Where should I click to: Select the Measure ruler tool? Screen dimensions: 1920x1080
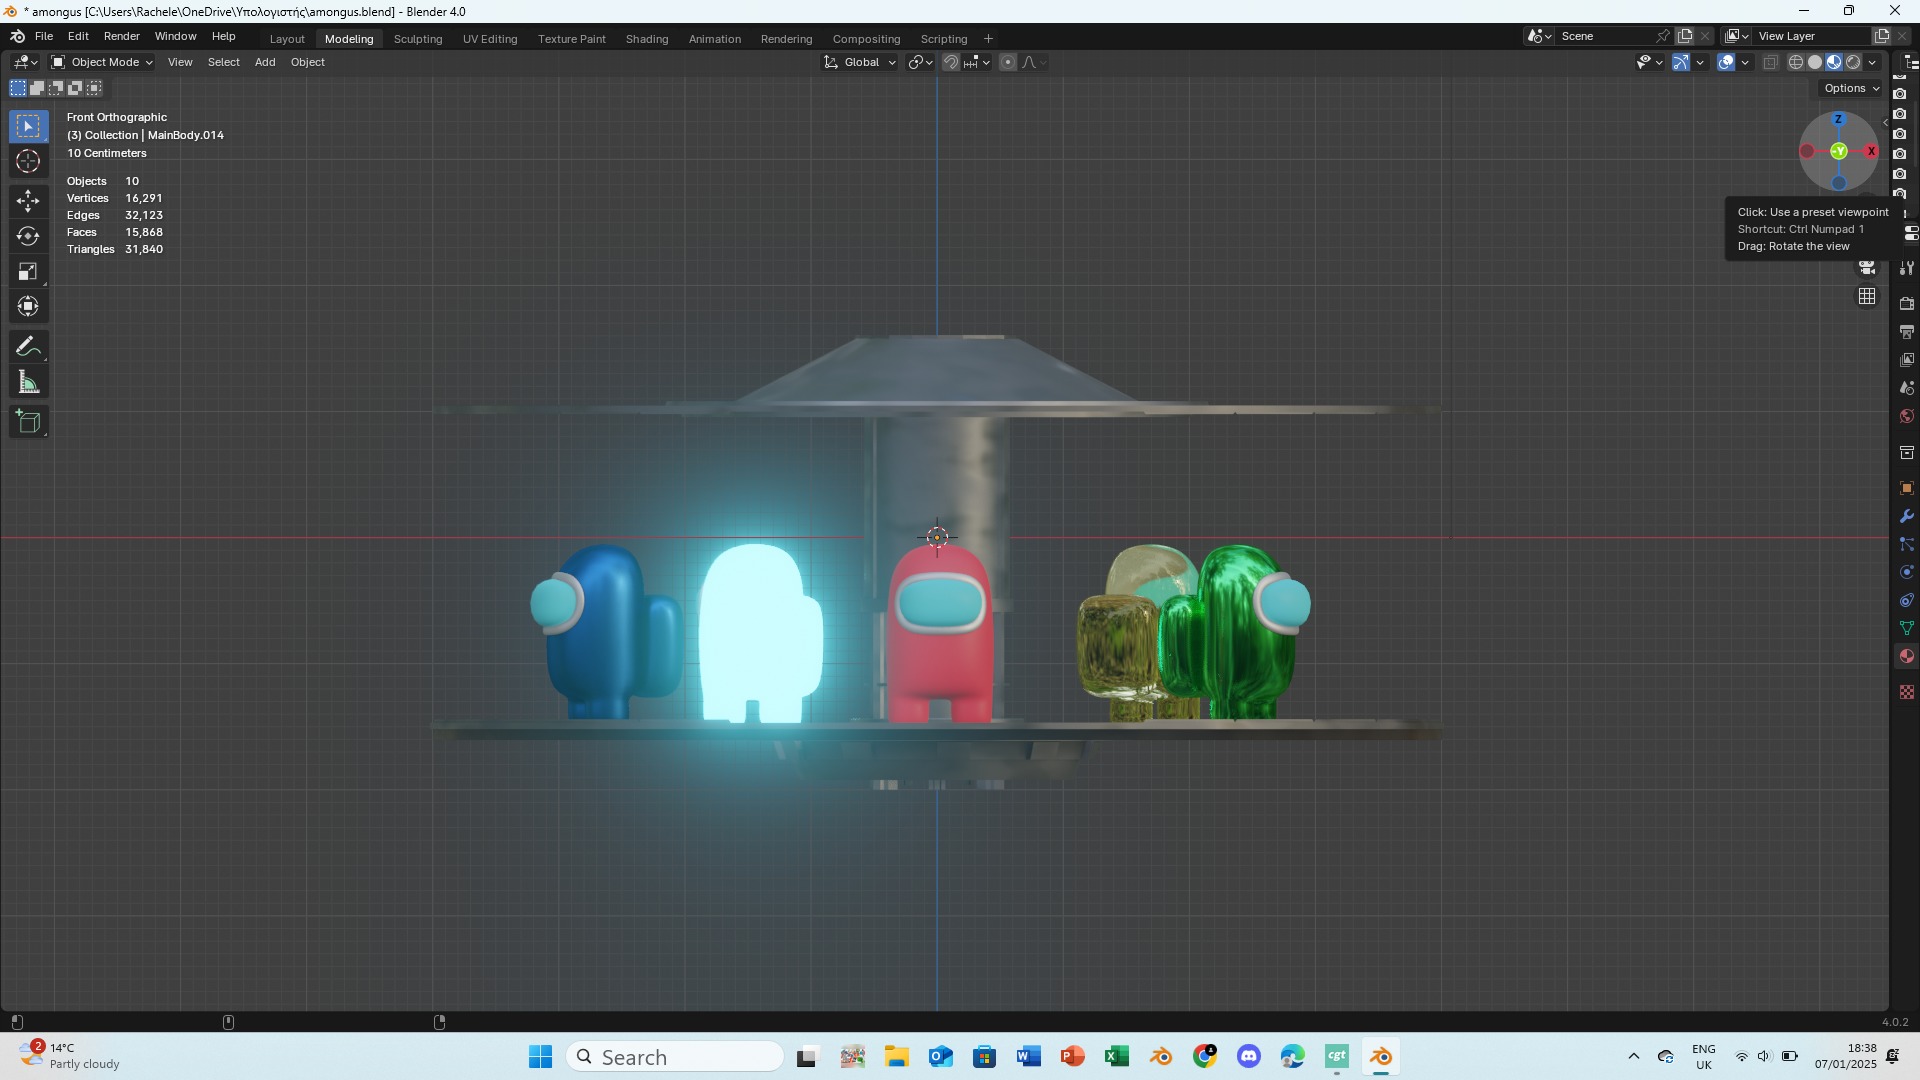click(x=28, y=382)
